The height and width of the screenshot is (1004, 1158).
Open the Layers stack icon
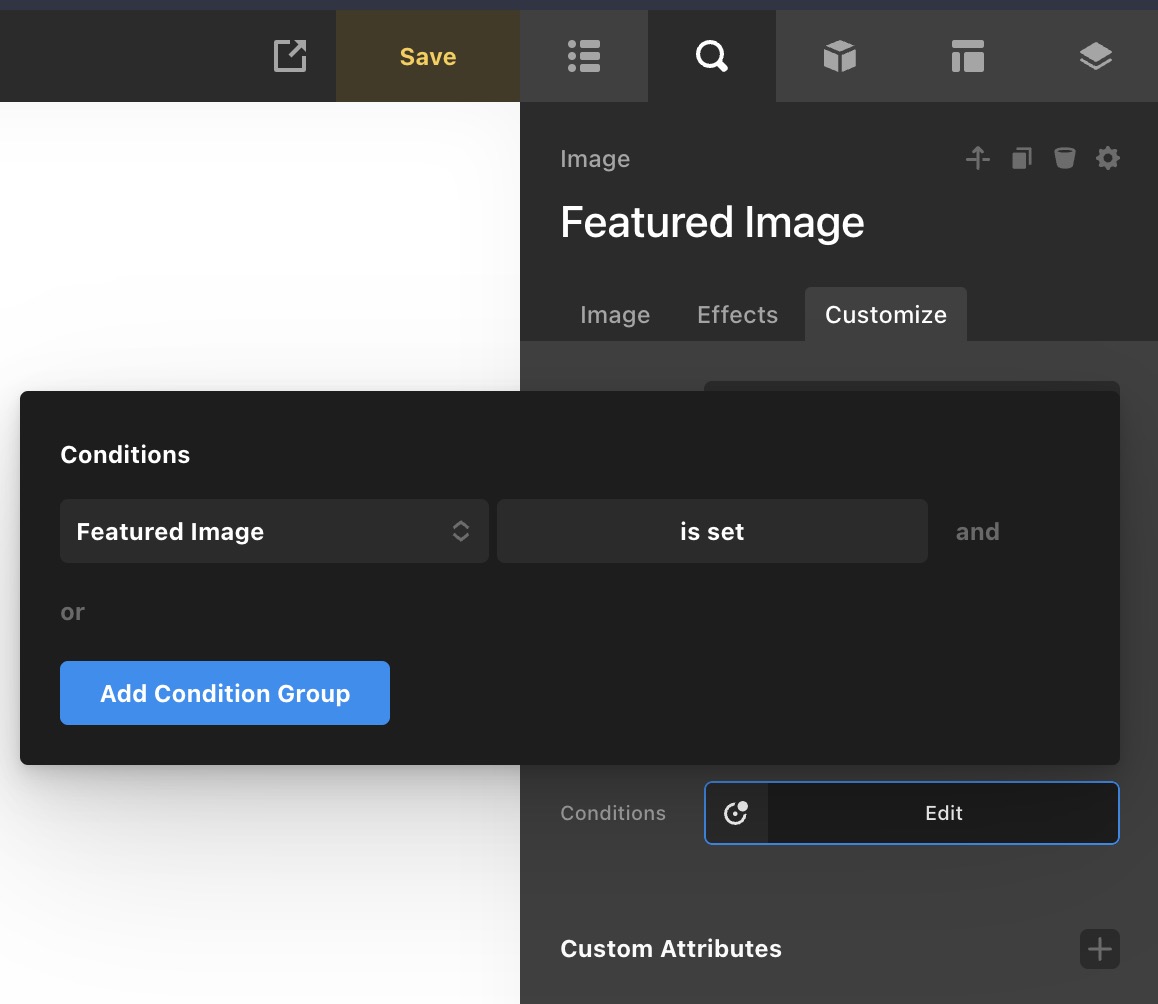tap(1095, 57)
